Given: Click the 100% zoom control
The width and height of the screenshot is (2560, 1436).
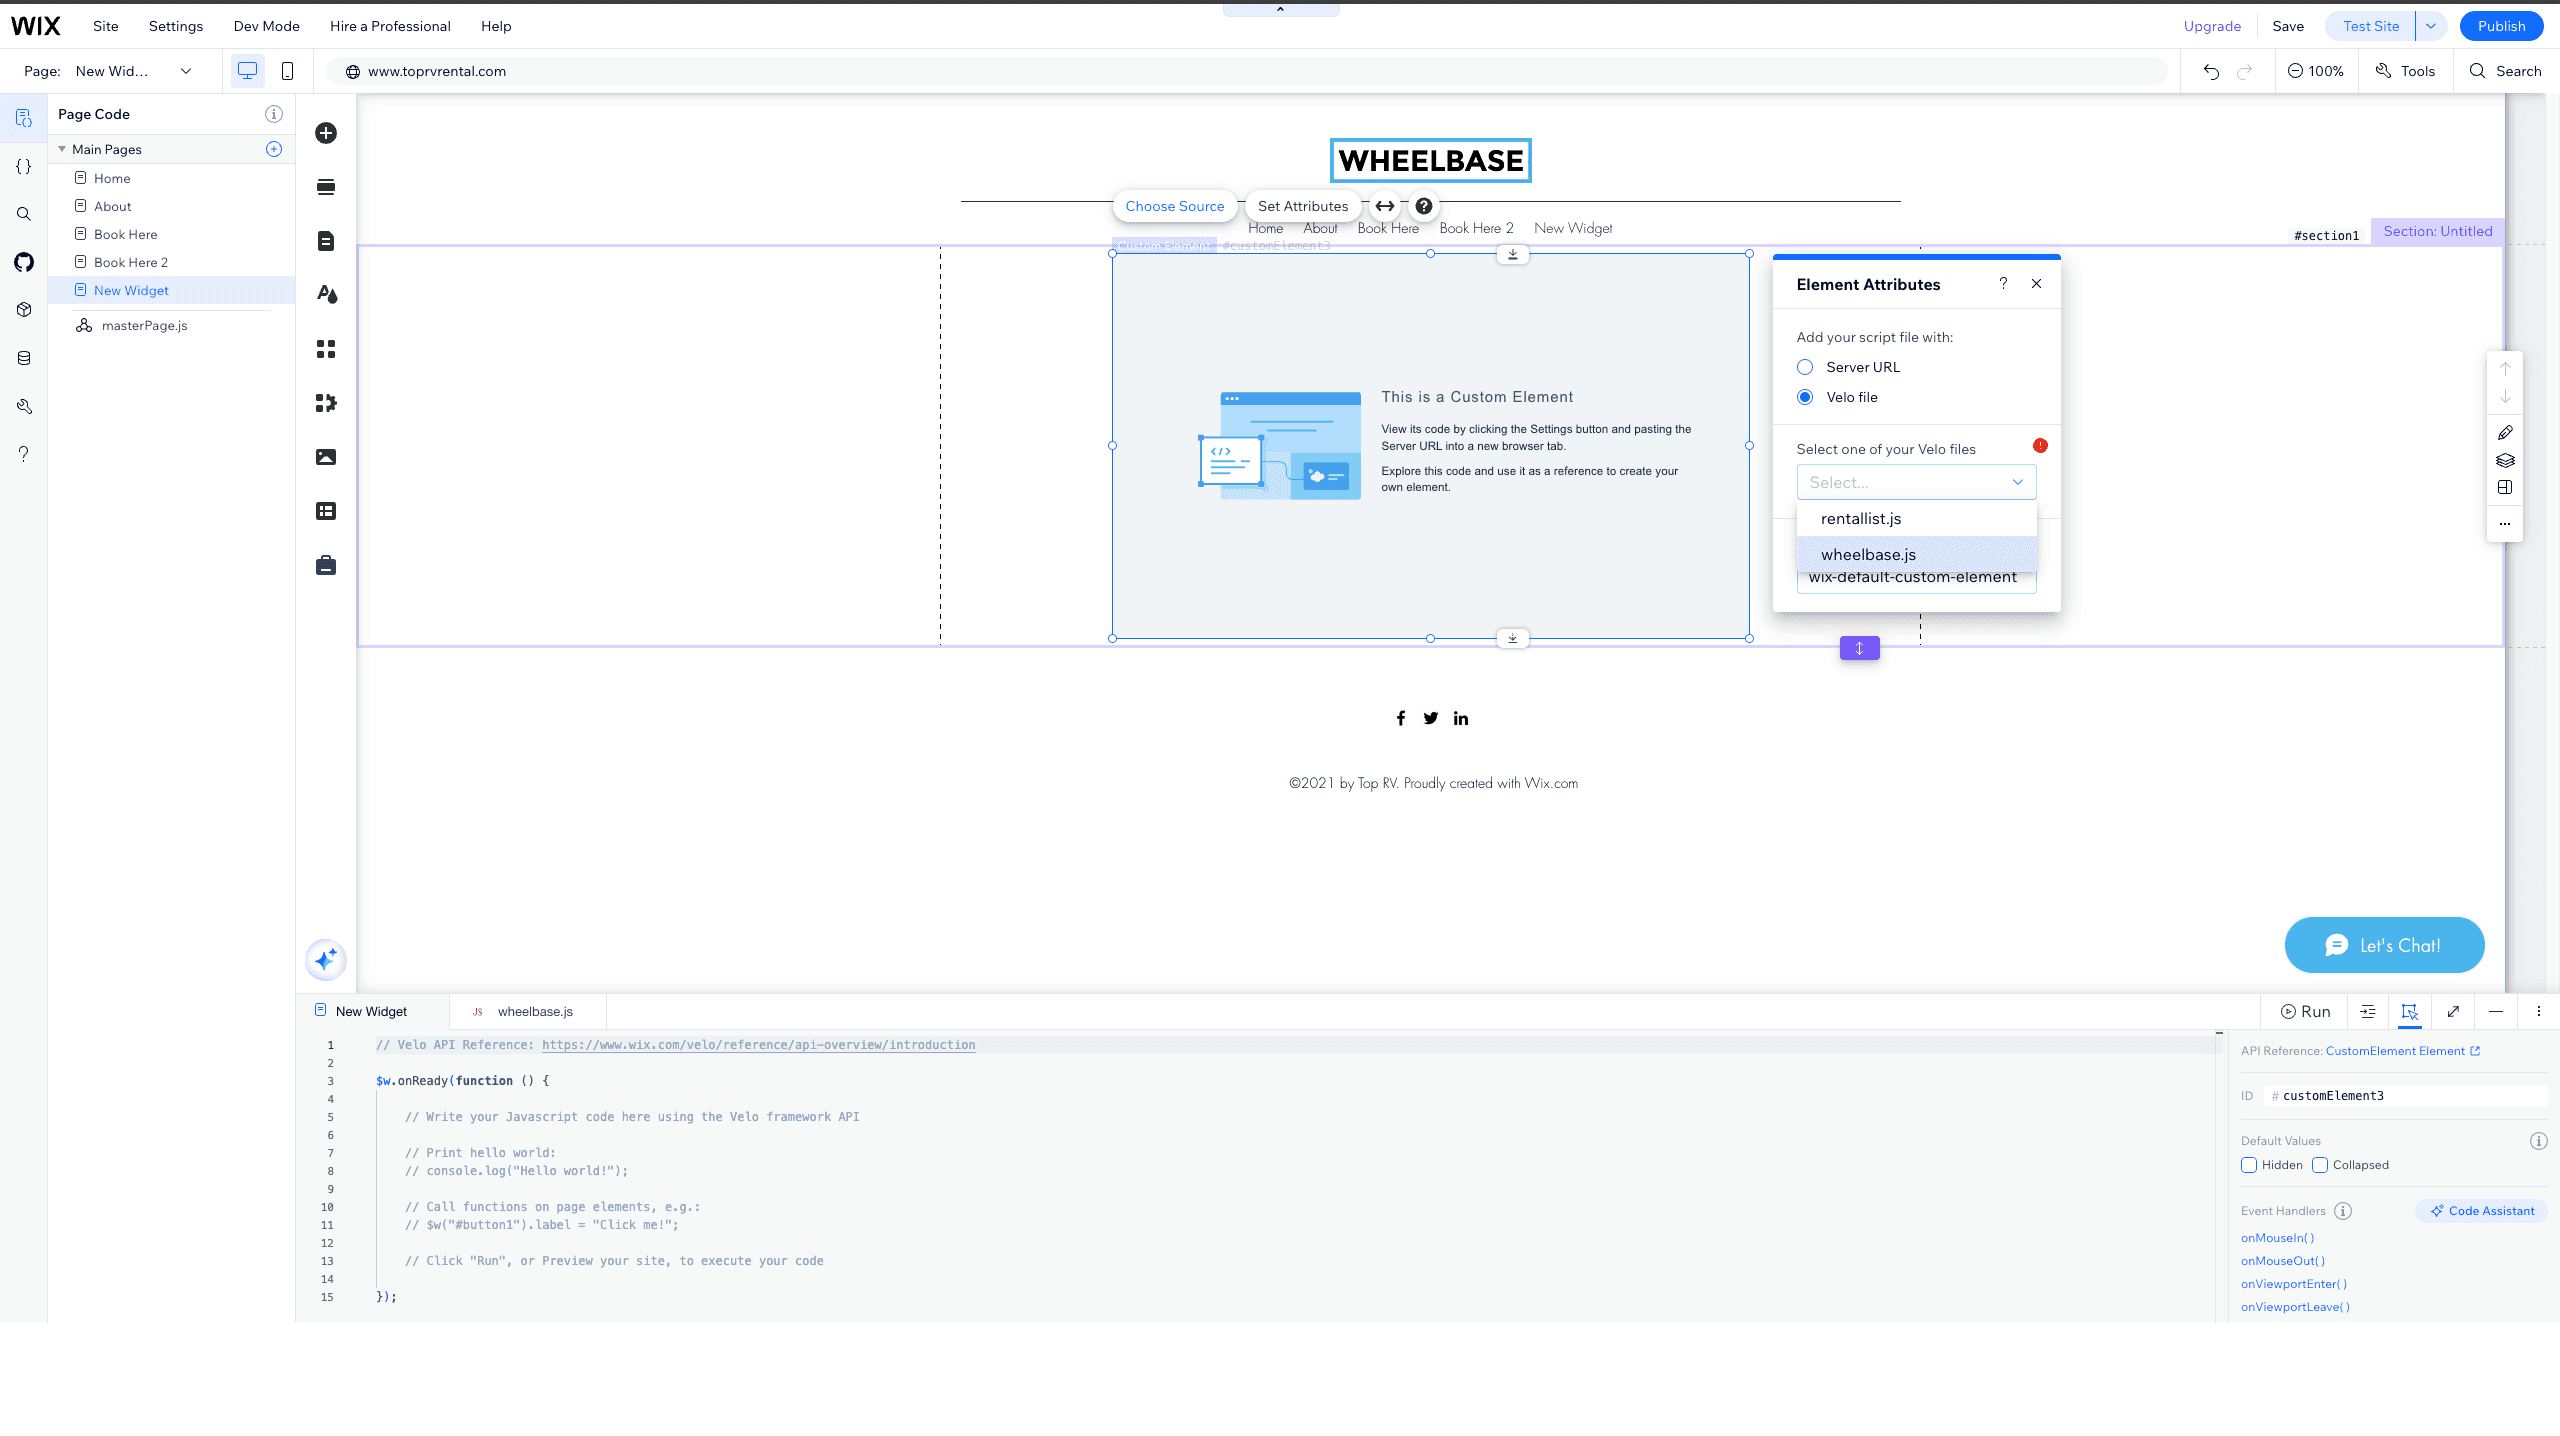Looking at the screenshot, I should click(x=2316, y=71).
